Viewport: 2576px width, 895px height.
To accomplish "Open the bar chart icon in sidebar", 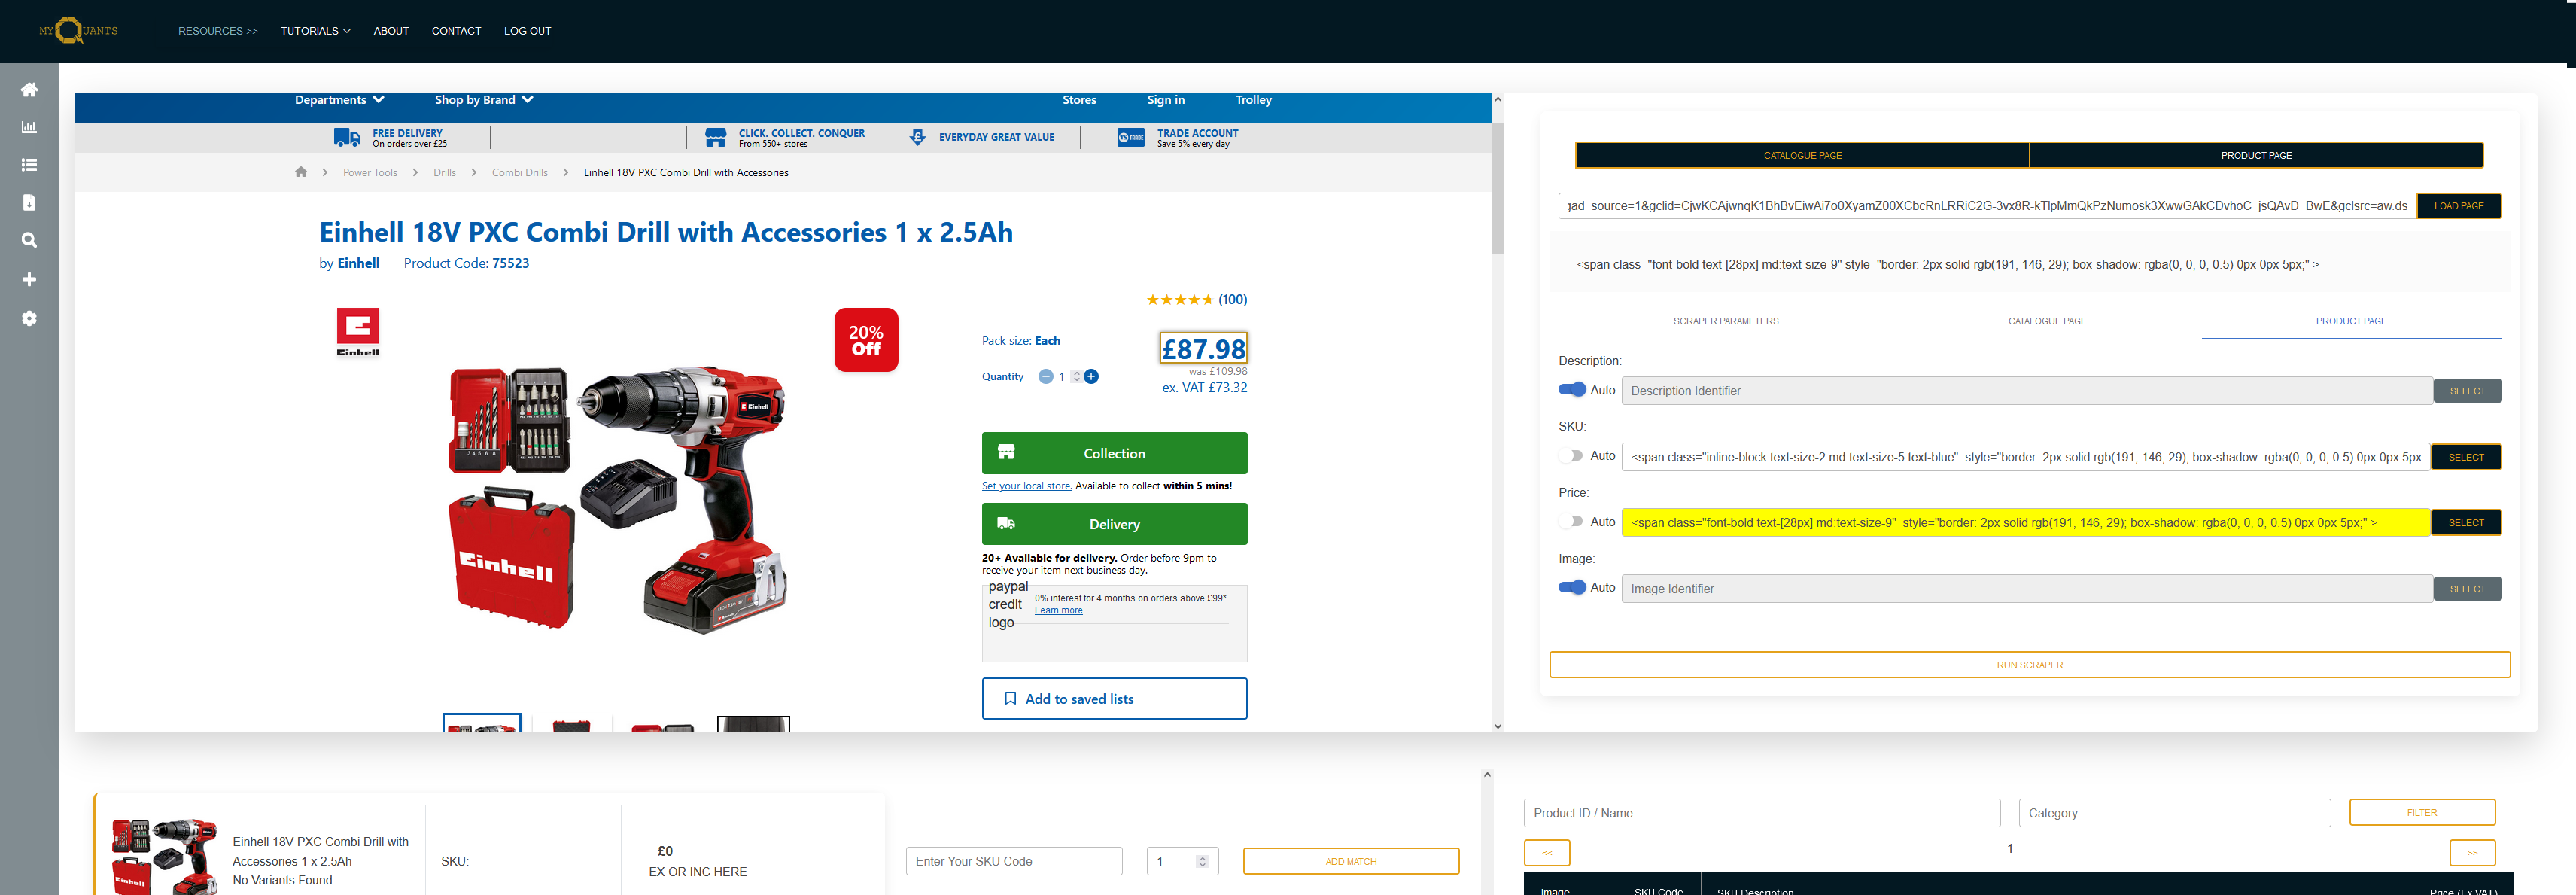I will [29, 127].
